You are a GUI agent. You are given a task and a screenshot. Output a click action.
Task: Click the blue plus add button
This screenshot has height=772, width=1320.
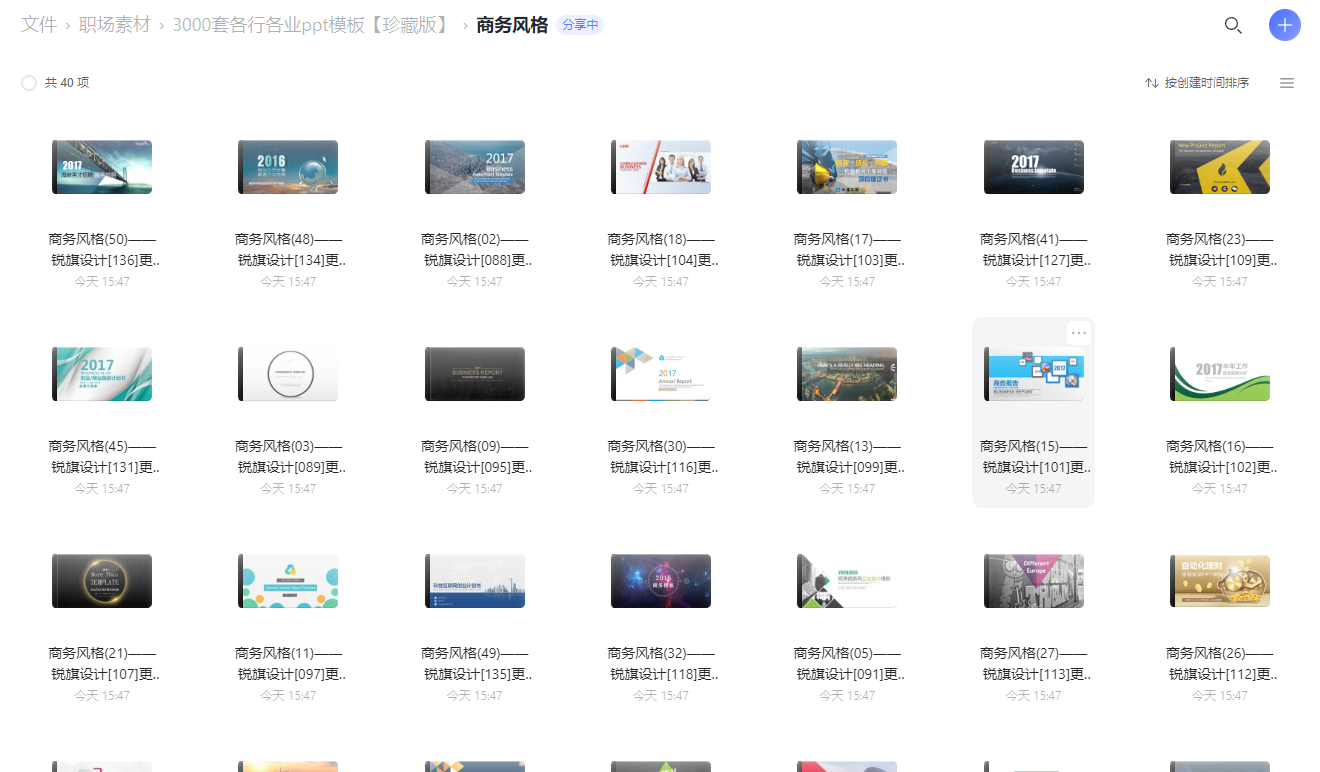tap(1285, 25)
